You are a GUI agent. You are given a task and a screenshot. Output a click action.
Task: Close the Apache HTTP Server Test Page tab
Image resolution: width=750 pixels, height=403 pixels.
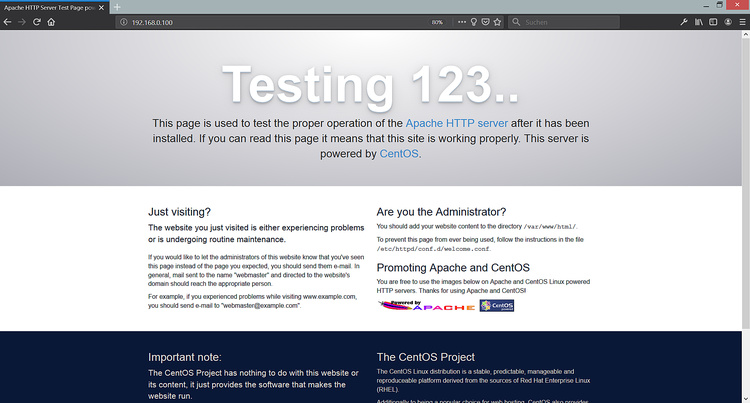pyautogui.click(x=103, y=7)
